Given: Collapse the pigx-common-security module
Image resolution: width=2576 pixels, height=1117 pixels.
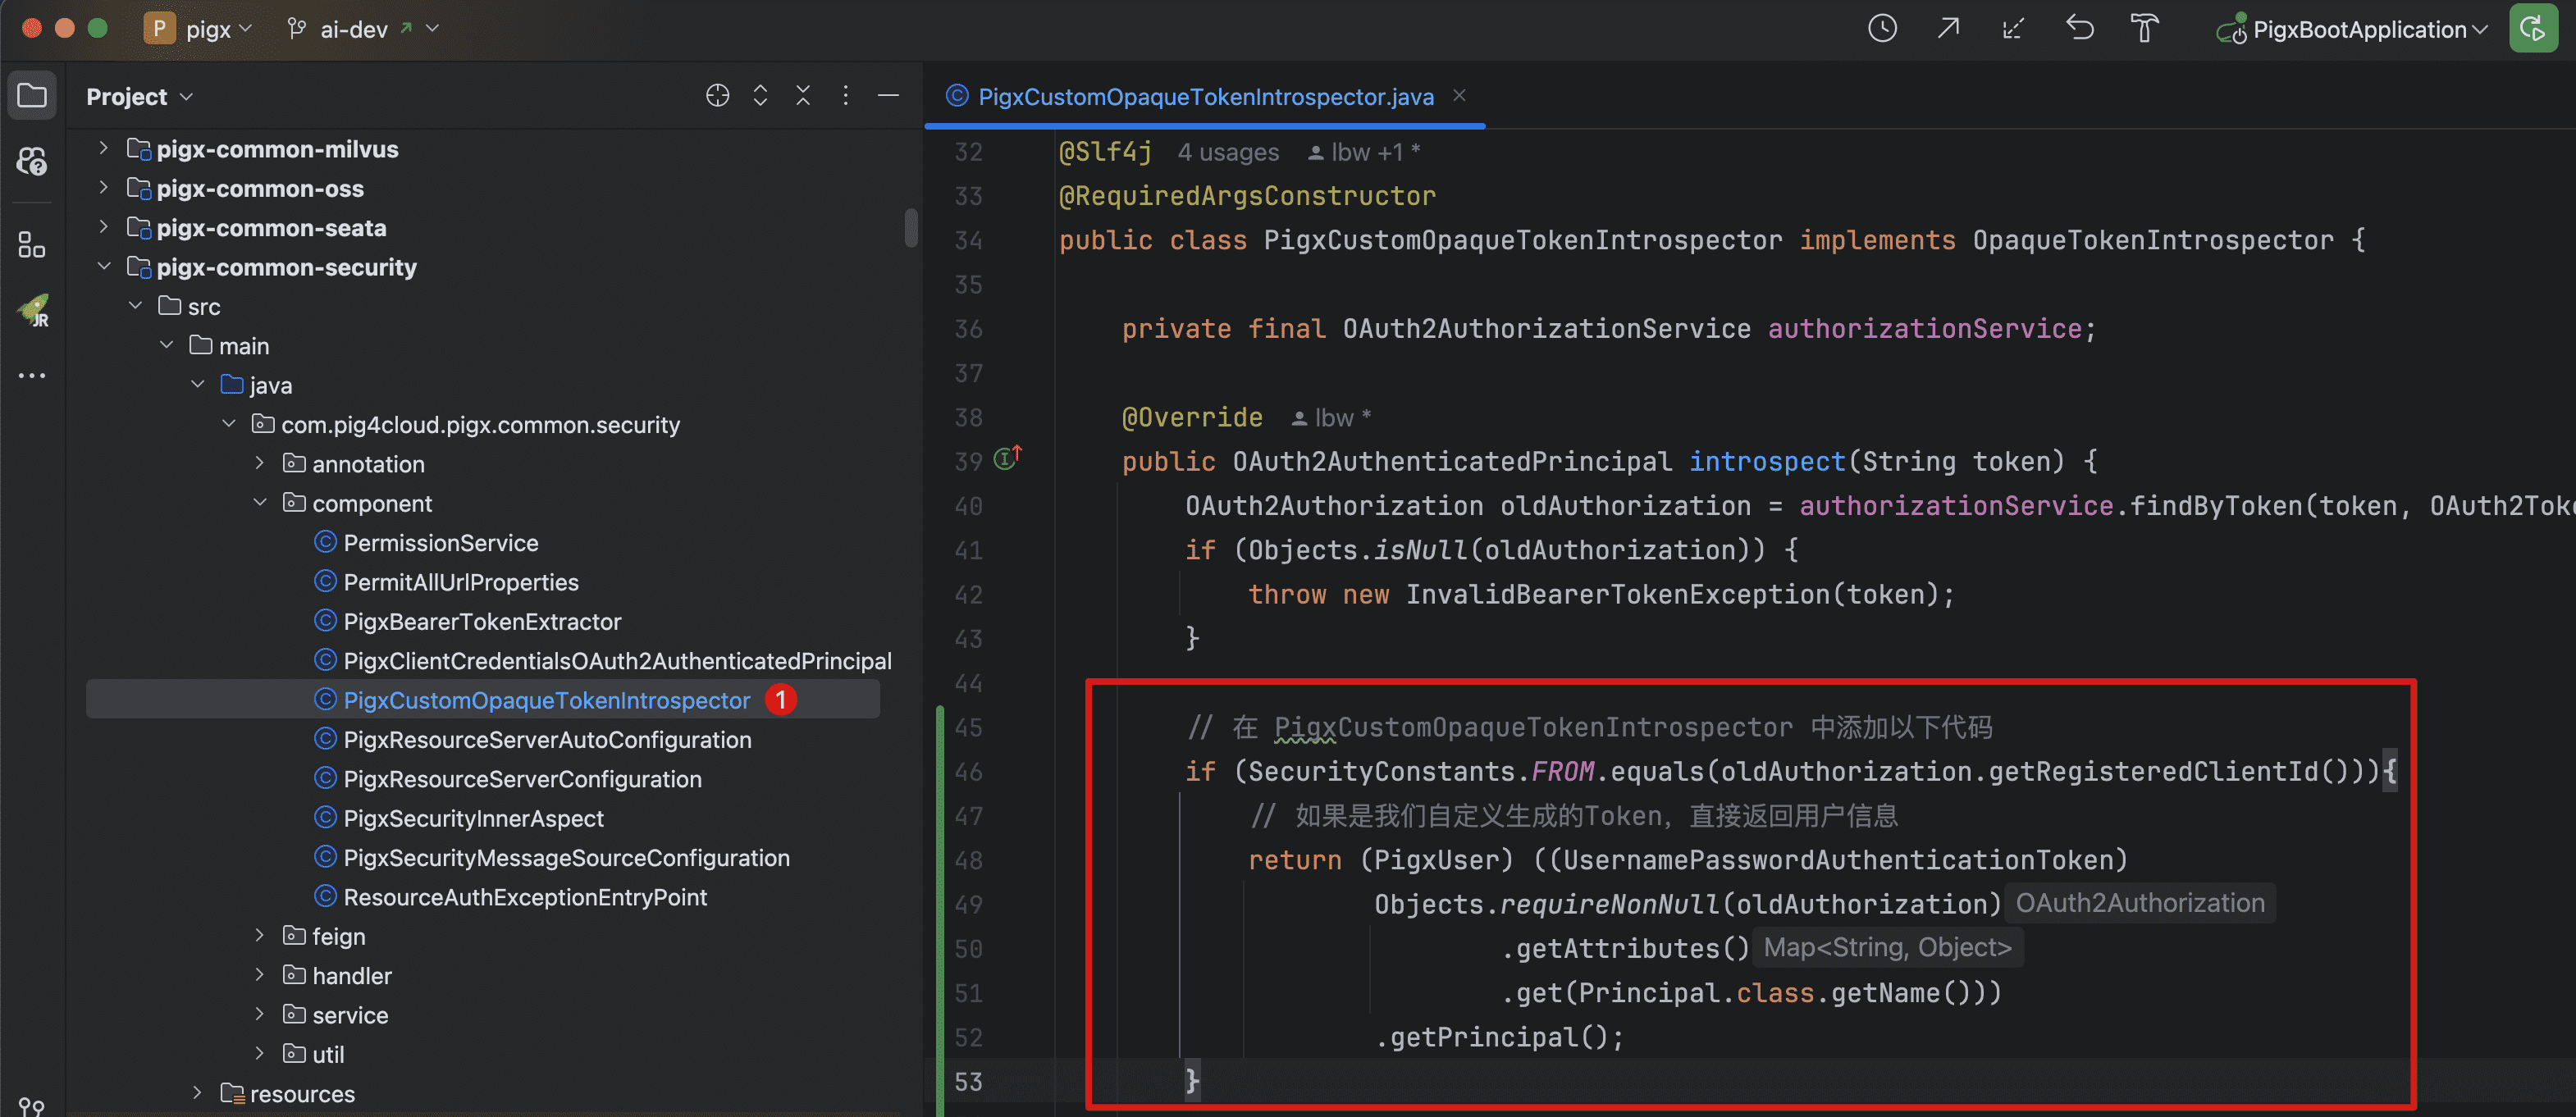Looking at the screenshot, I should (x=103, y=267).
